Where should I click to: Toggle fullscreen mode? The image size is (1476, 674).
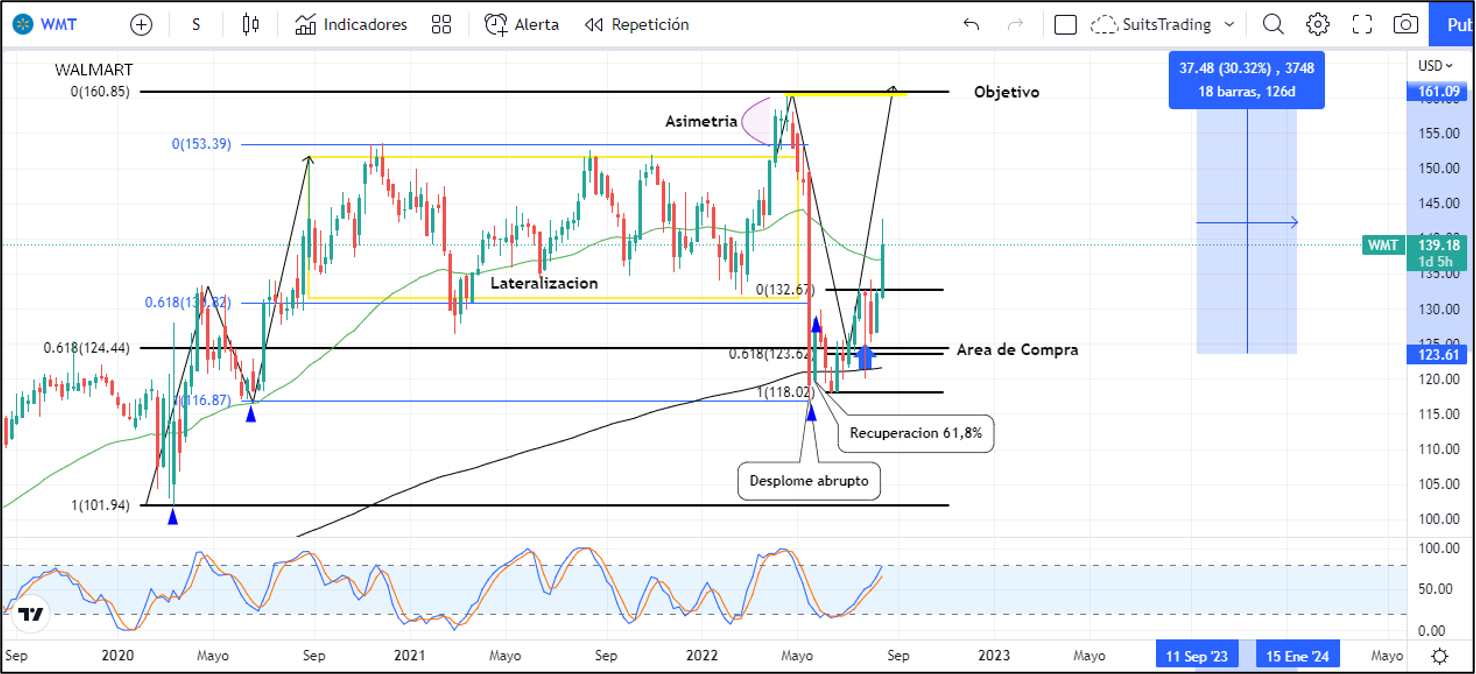point(1362,25)
